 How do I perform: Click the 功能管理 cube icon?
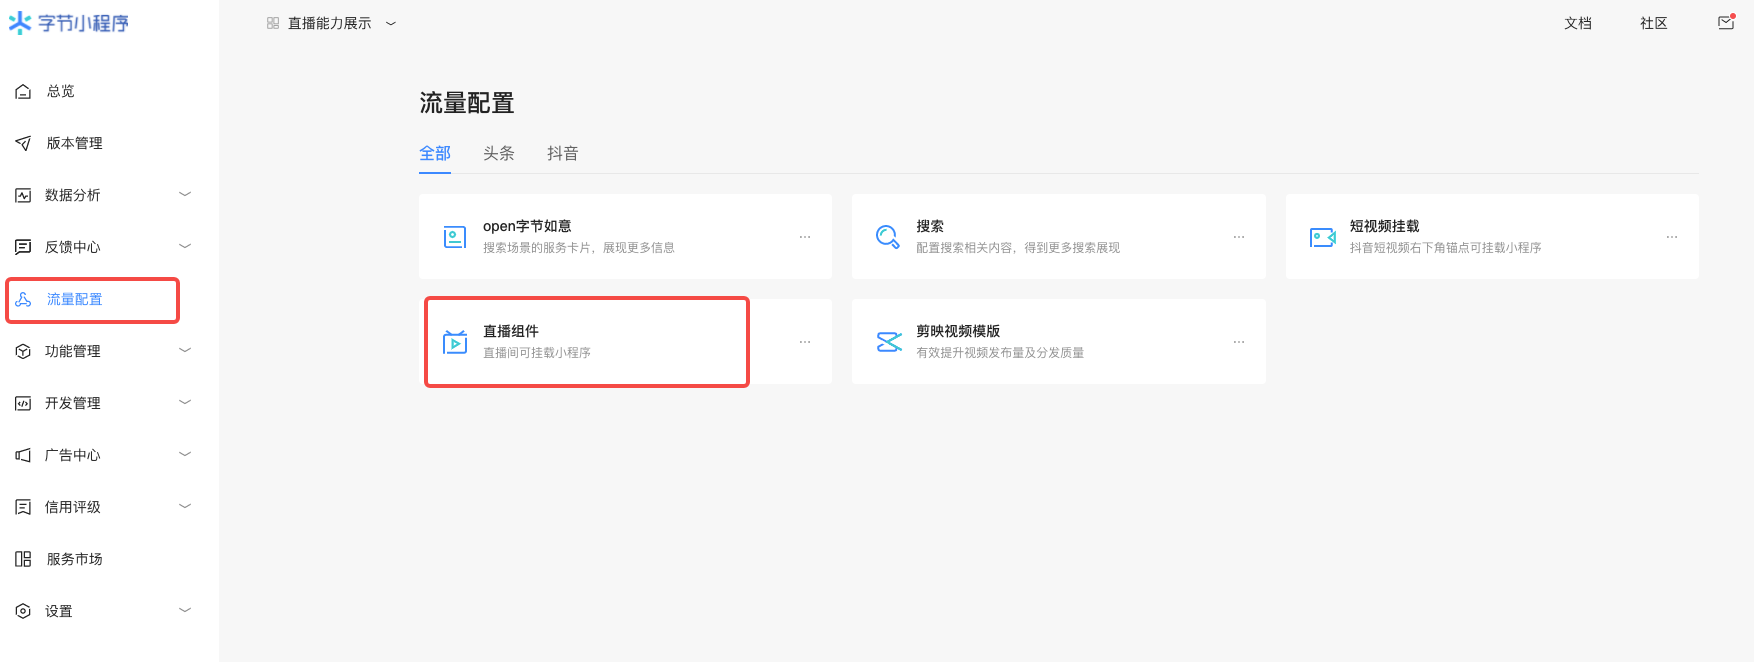point(23,351)
